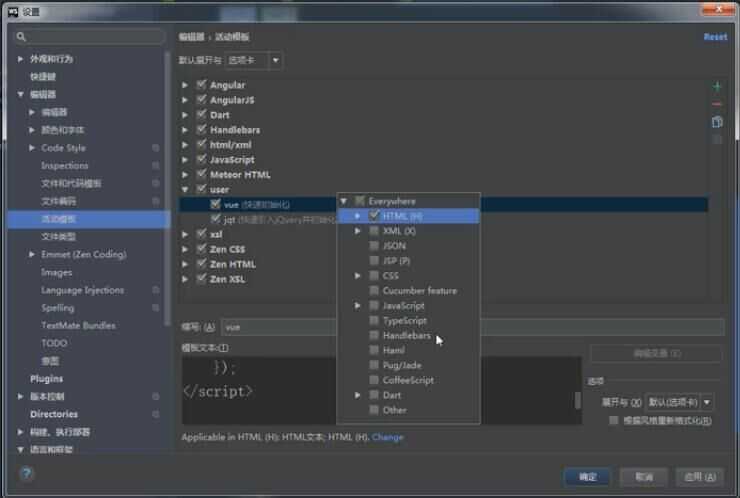This screenshot has width=740, height=498.
Task: Click the Apply (应用) button
Action: click(700, 477)
